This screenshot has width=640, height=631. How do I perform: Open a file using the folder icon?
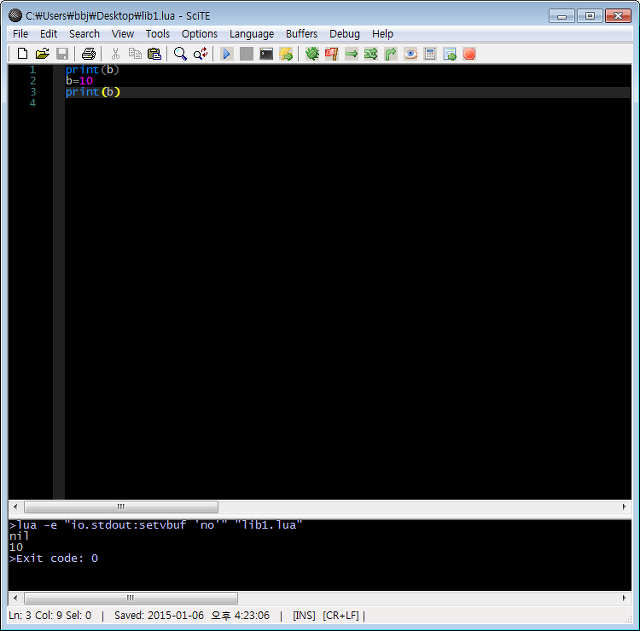pyautogui.click(x=42, y=54)
